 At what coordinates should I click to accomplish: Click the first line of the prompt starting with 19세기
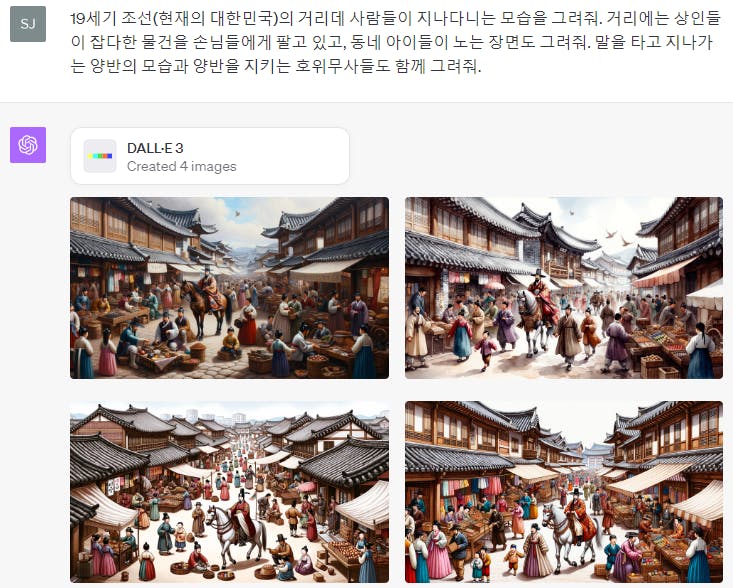point(395,18)
